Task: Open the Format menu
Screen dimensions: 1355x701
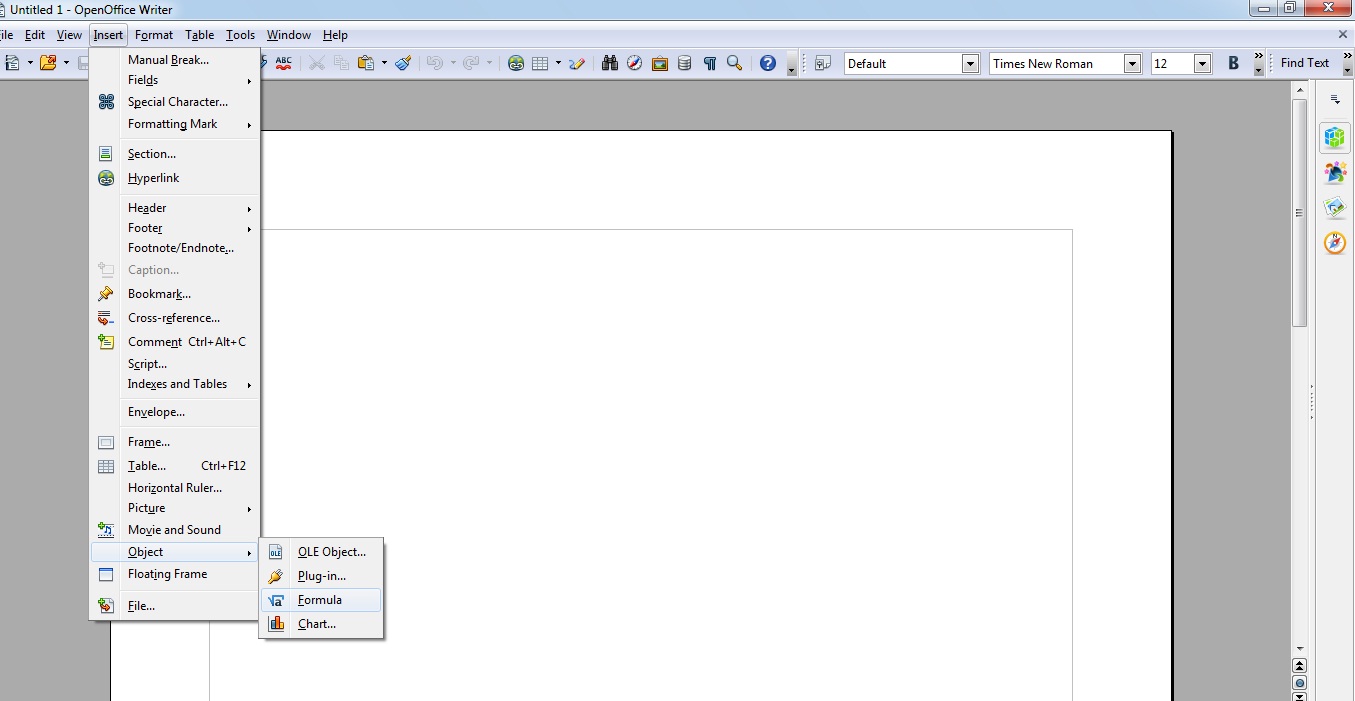Action: click(x=154, y=35)
